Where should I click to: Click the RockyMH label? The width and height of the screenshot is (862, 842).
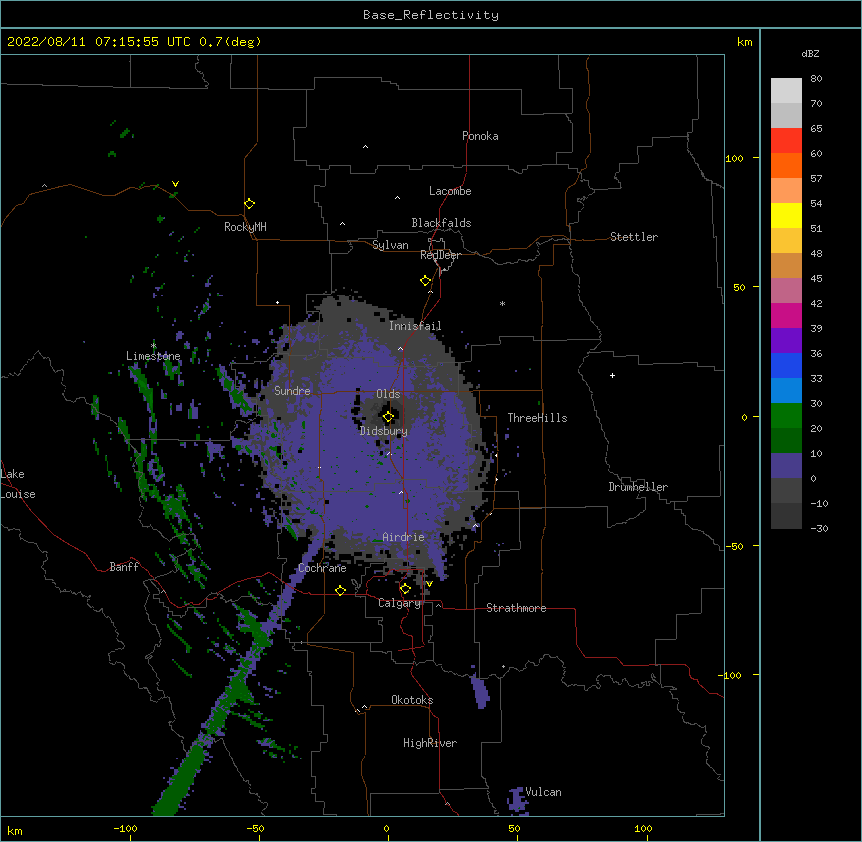(245, 226)
